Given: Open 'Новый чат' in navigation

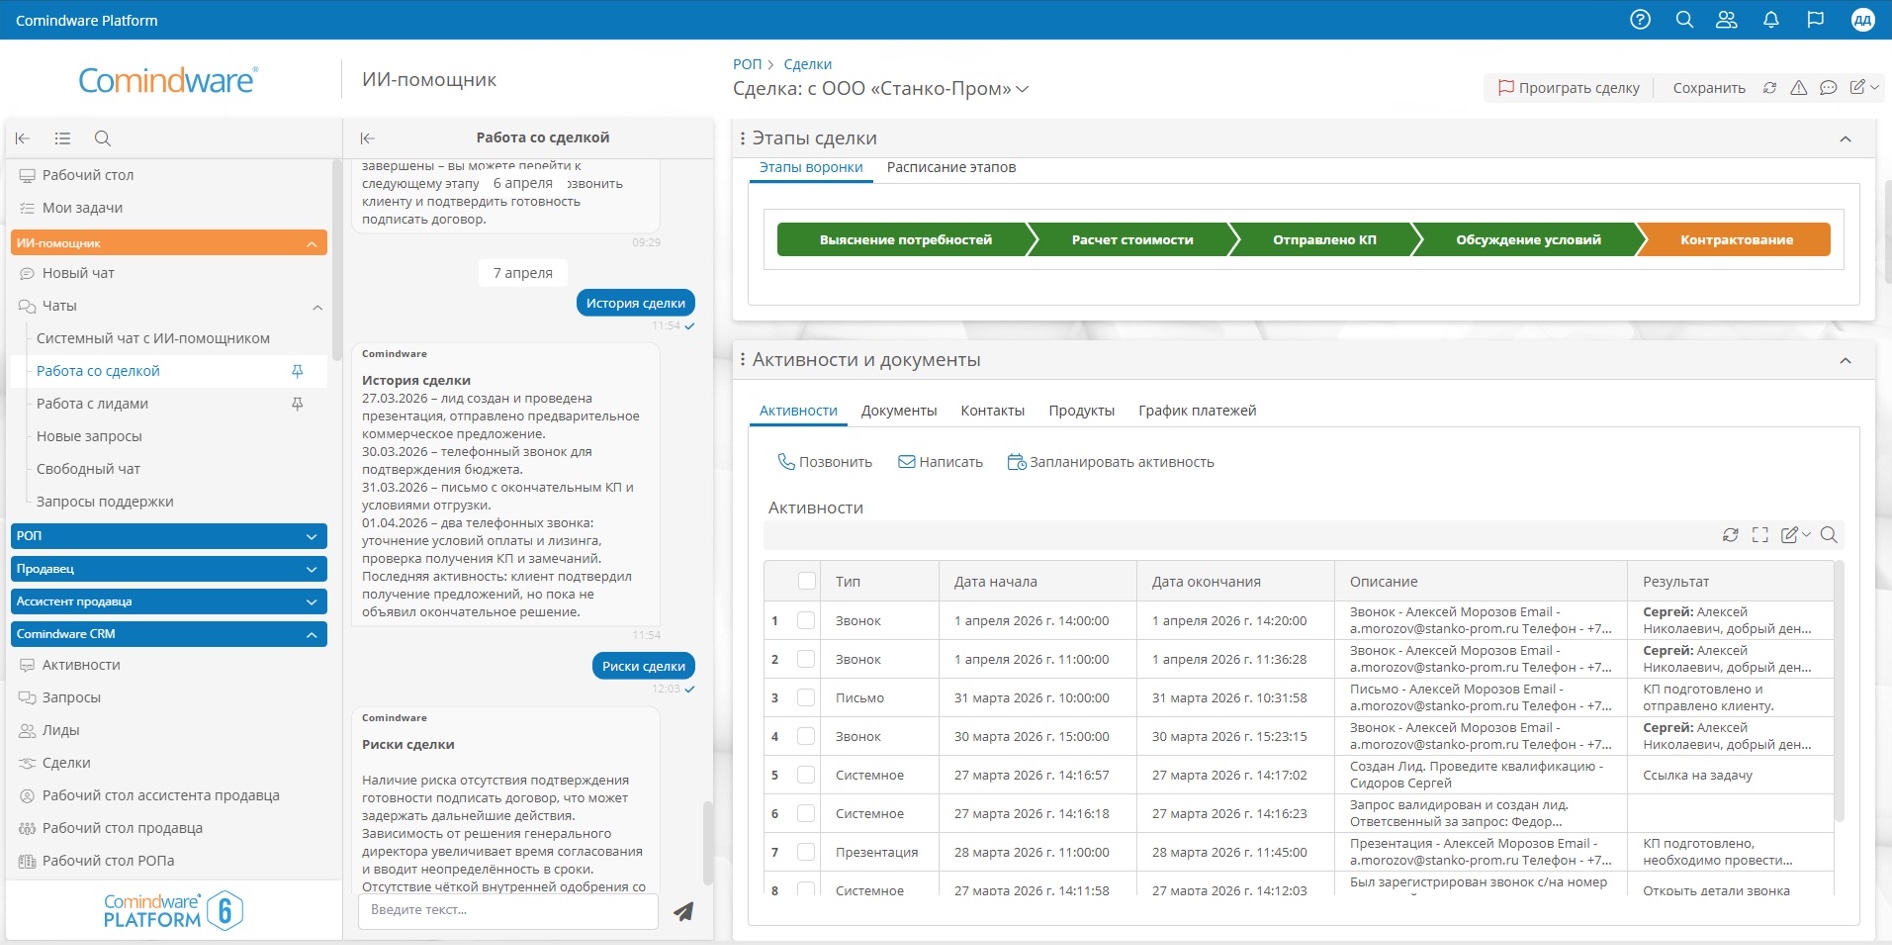Looking at the screenshot, I should (78, 273).
